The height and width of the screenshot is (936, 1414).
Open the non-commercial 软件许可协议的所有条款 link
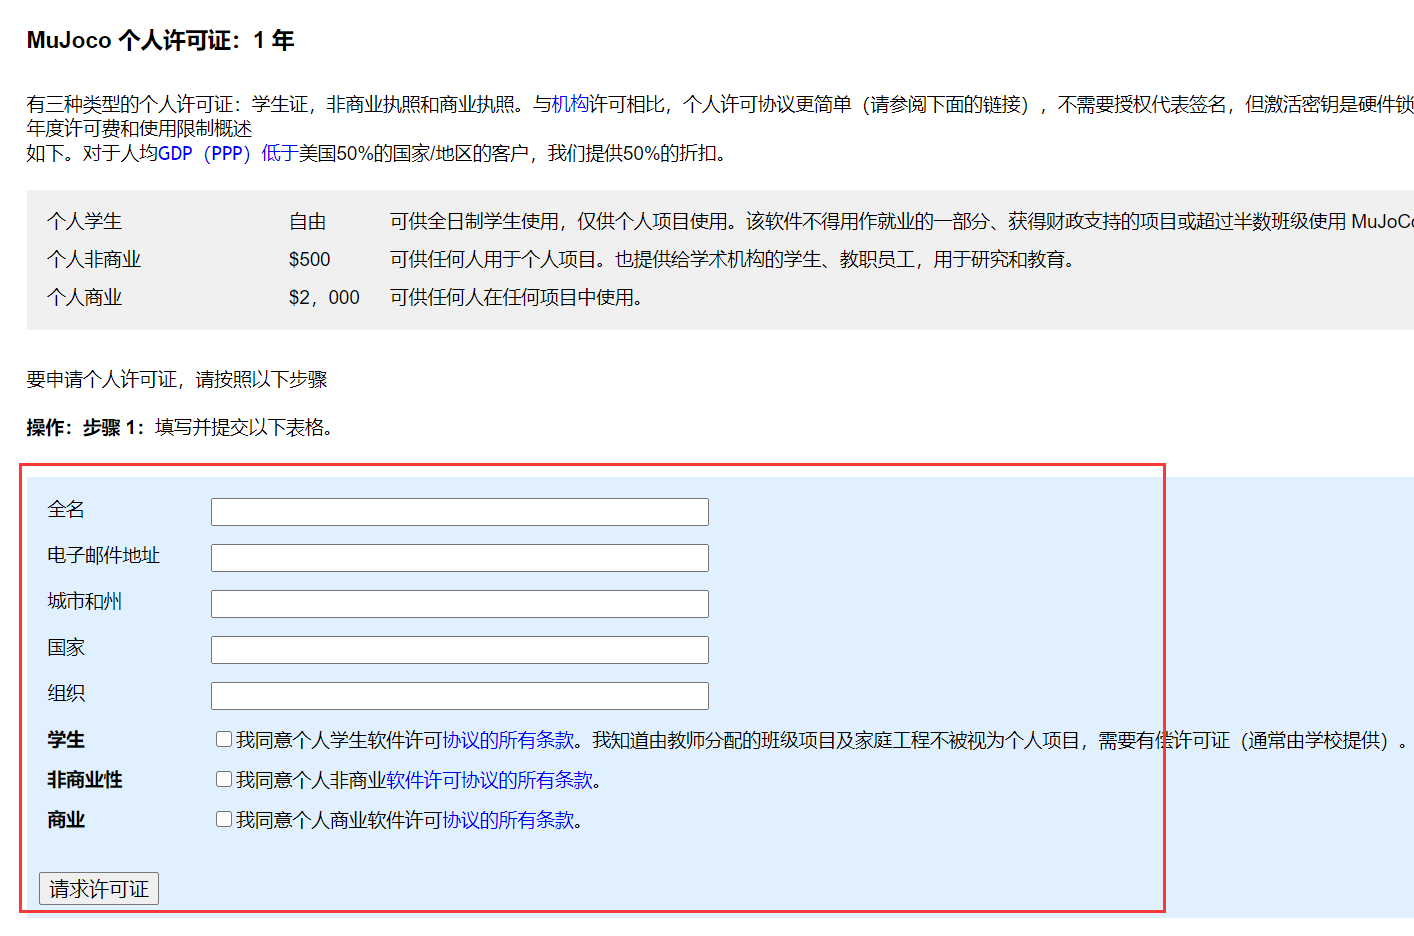[x=489, y=780]
